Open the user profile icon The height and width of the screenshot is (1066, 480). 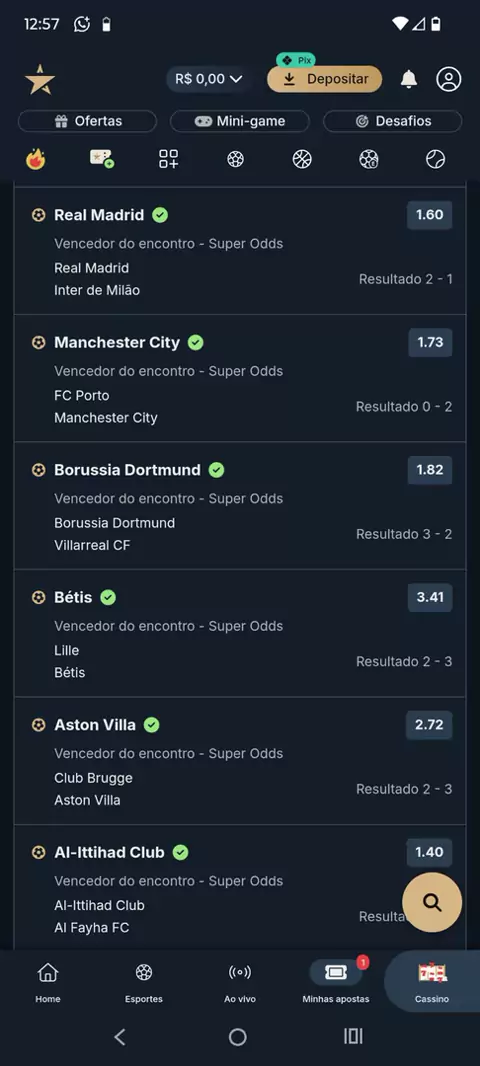click(x=449, y=79)
